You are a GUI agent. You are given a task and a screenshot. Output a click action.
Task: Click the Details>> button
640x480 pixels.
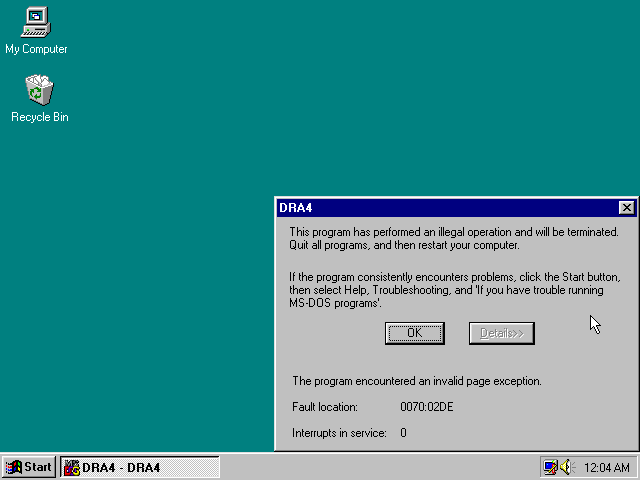tap(502, 333)
